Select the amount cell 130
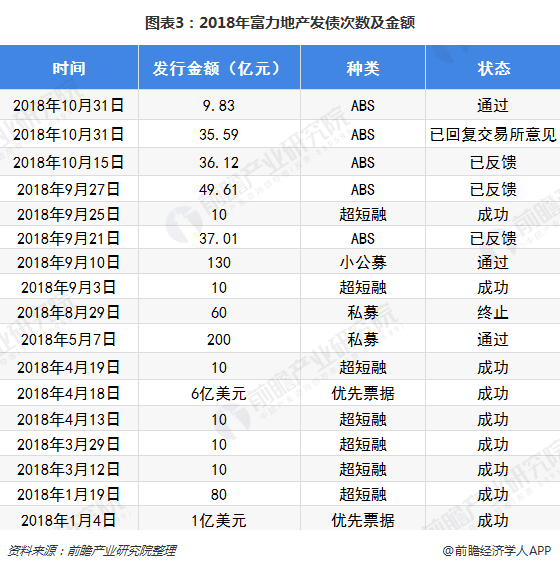The width and height of the screenshot is (560, 569). click(219, 263)
